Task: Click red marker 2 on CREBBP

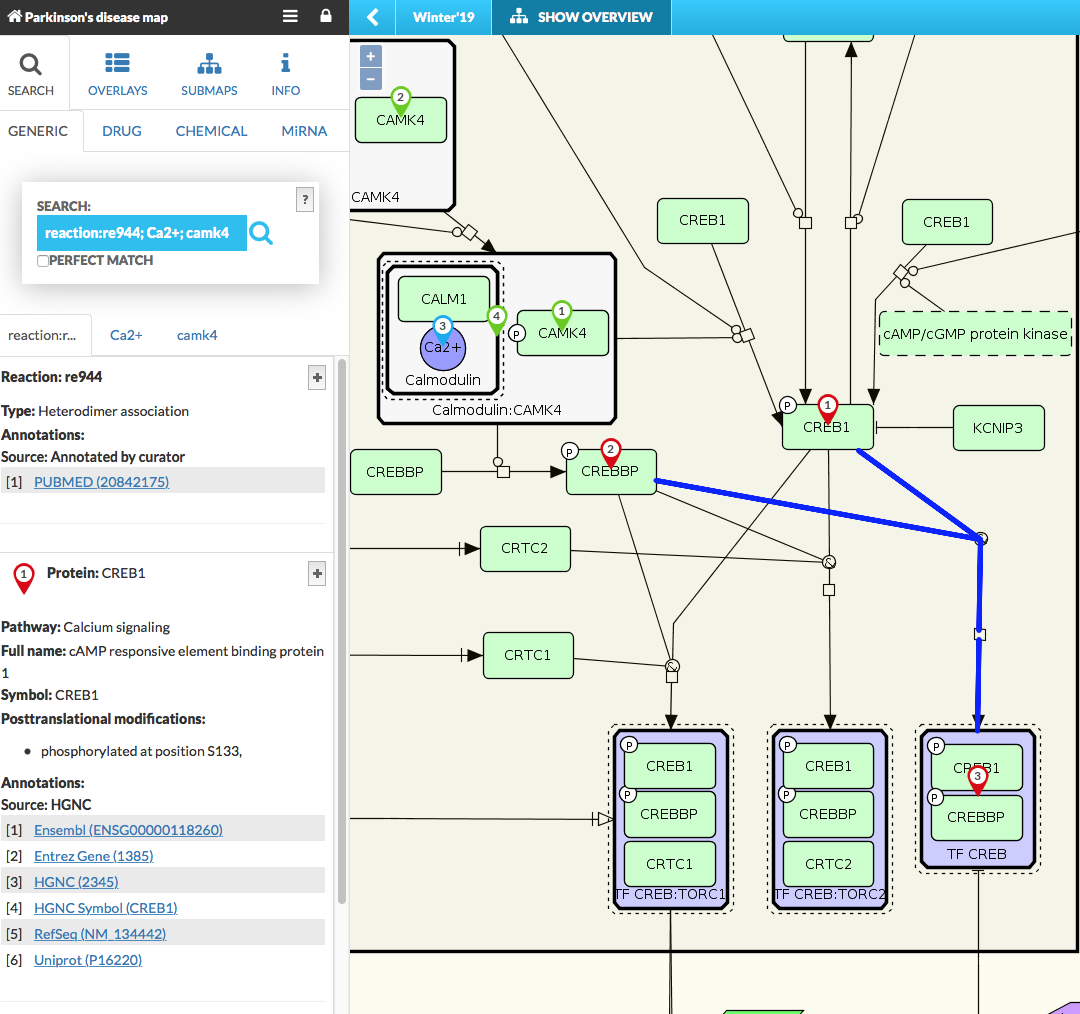Action: [x=611, y=452]
